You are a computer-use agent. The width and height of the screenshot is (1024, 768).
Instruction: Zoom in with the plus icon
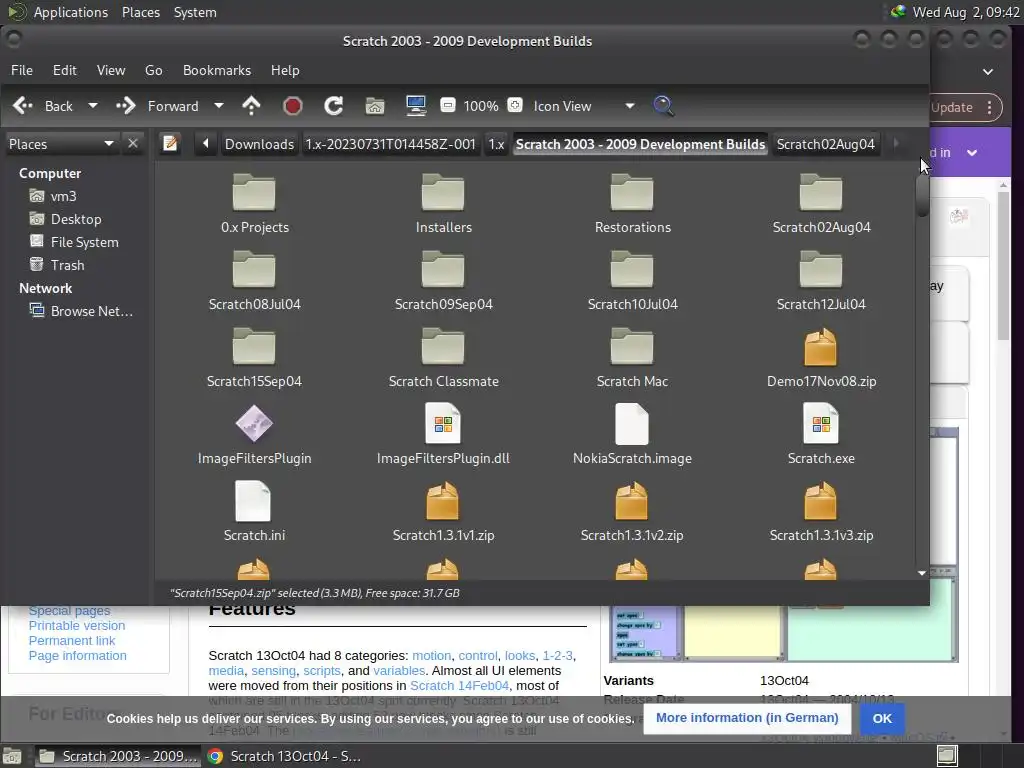515,105
